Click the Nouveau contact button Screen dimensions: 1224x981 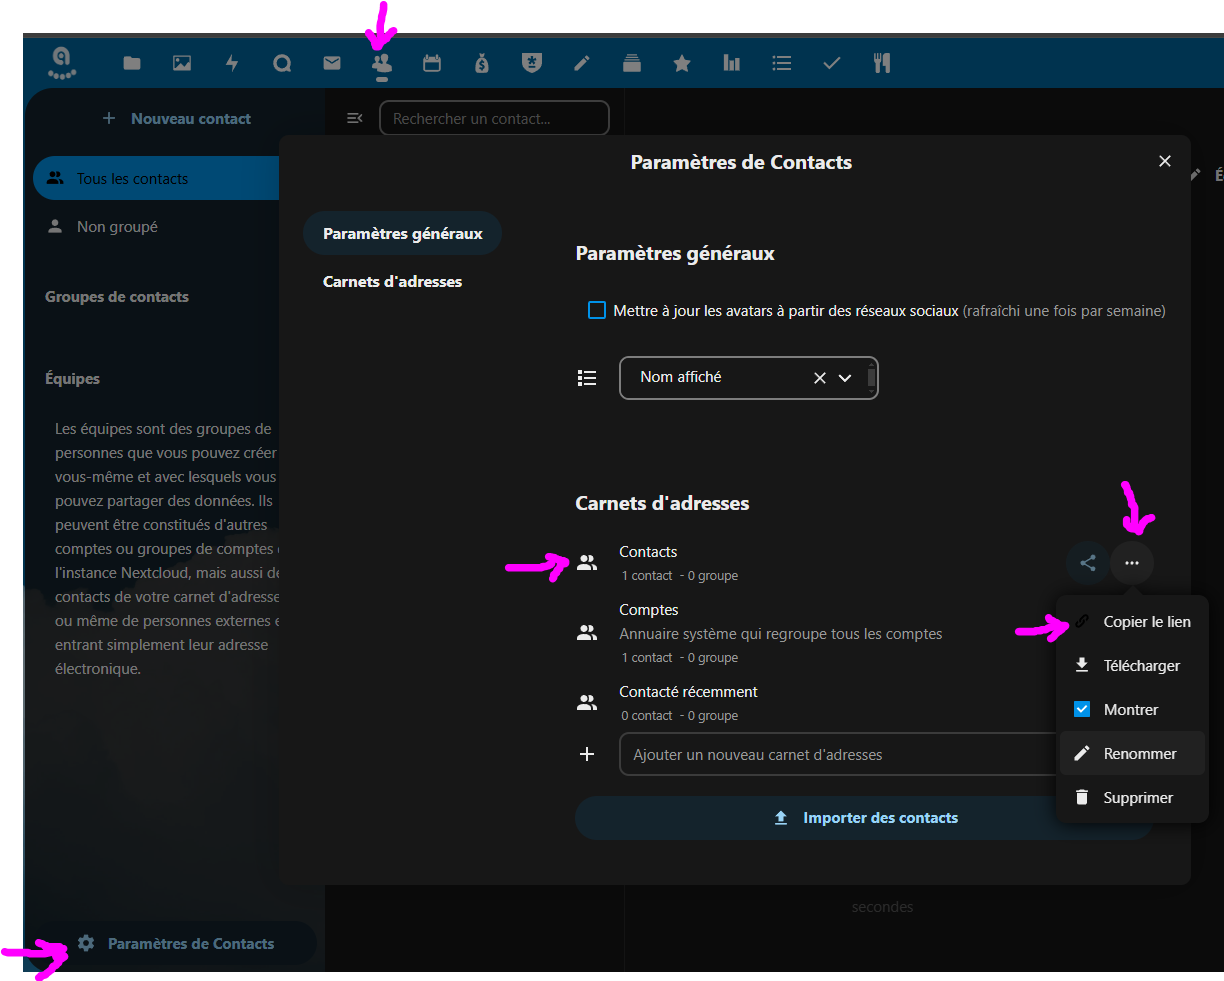click(177, 119)
